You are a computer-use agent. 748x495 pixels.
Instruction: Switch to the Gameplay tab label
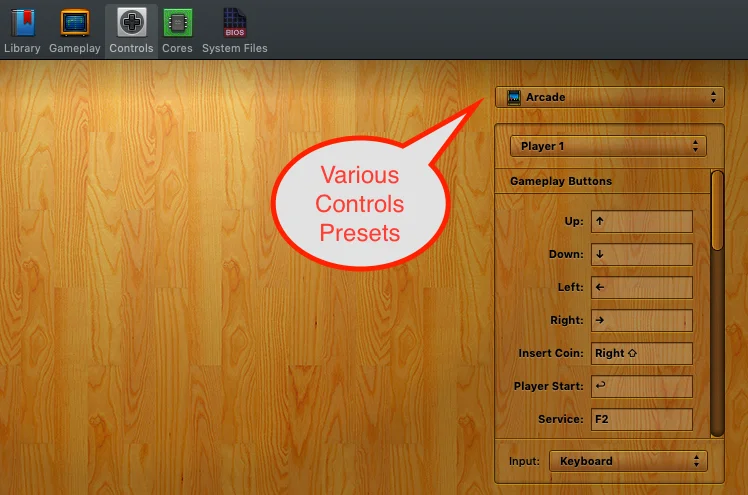pyautogui.click(x=75, y=48)
